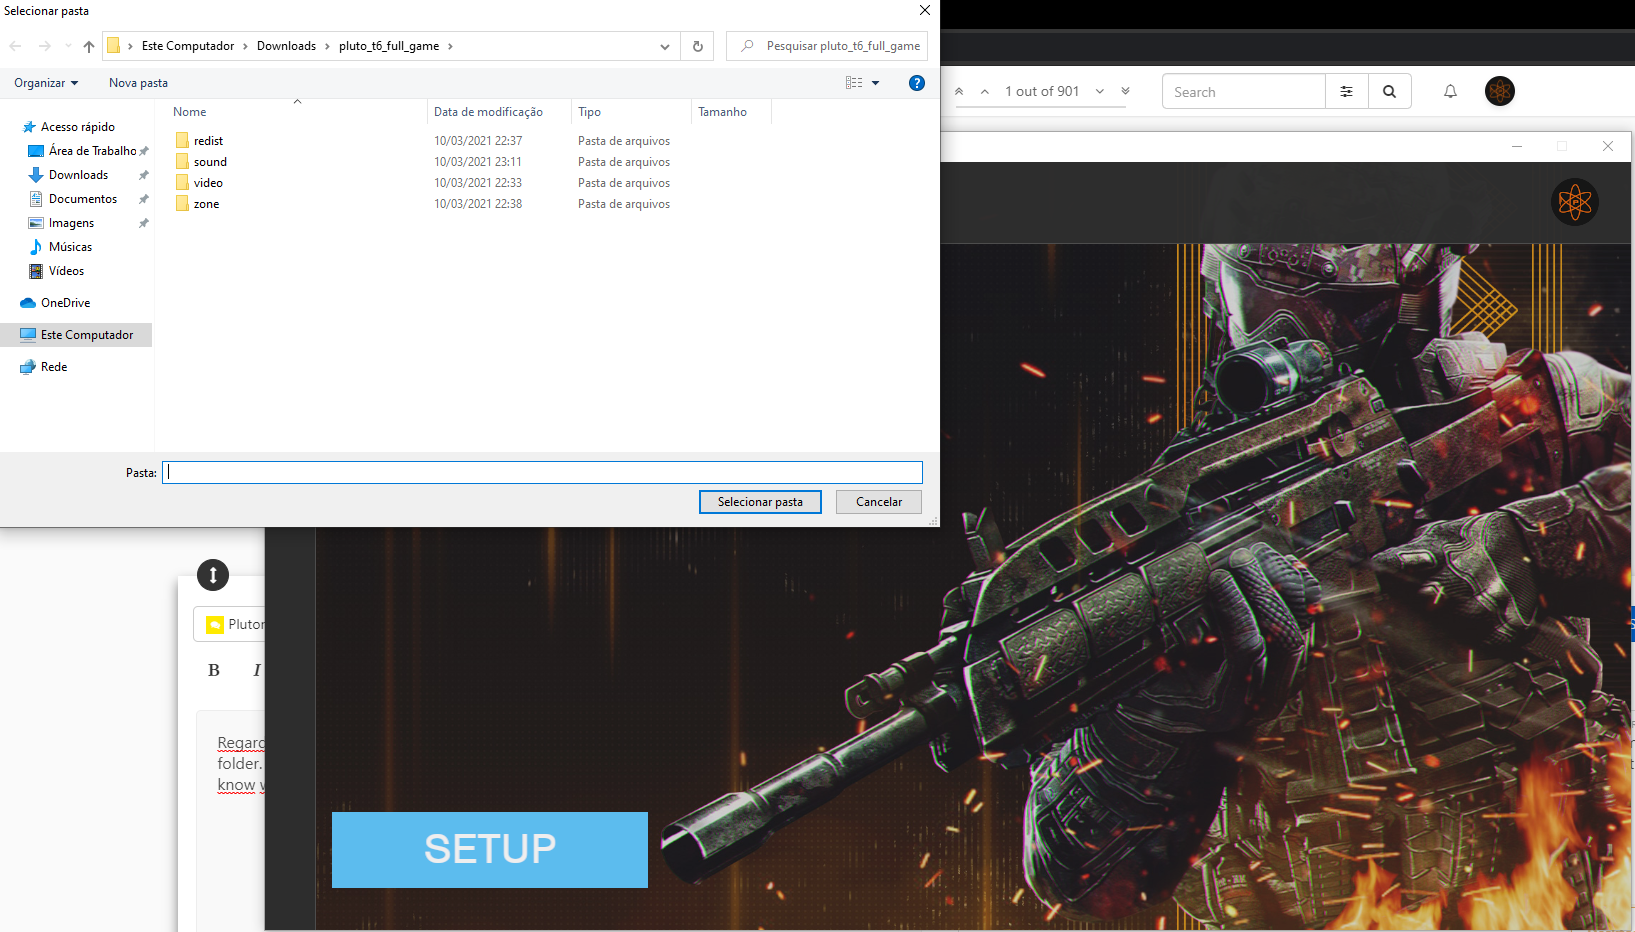Open Músicas in sidebar

70,247
